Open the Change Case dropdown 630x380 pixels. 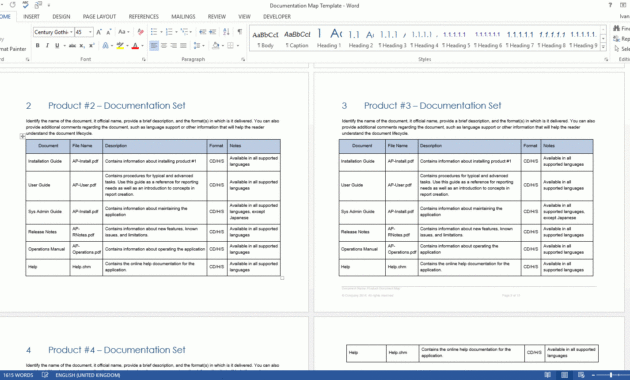pos(124,32)
